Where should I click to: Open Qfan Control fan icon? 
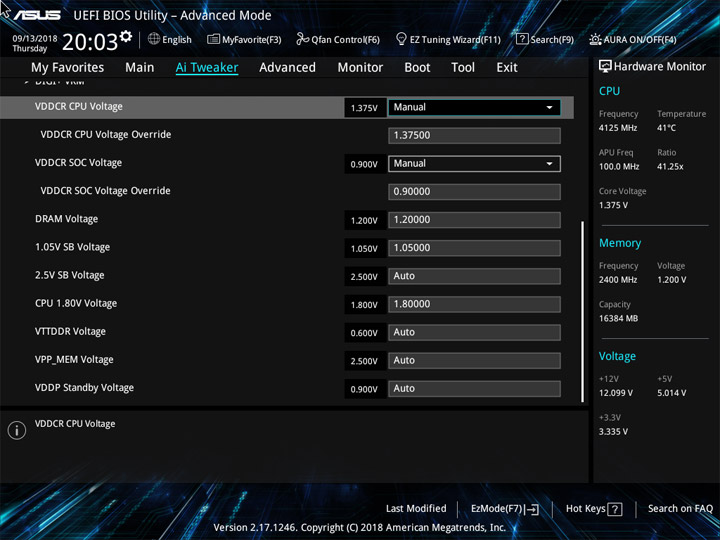302,39
